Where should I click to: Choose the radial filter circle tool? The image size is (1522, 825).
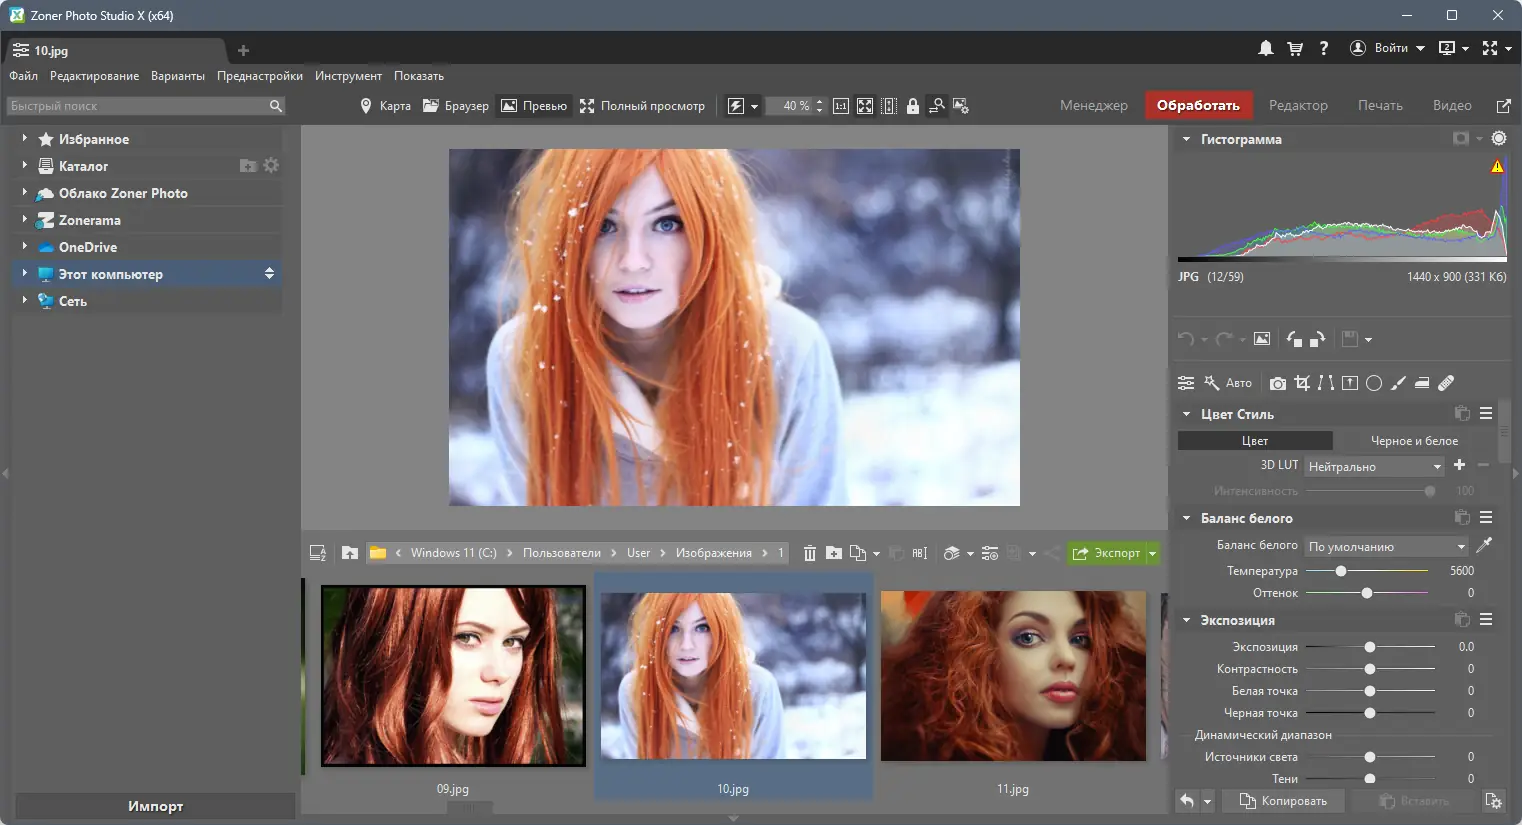[x=1374, y=383]
